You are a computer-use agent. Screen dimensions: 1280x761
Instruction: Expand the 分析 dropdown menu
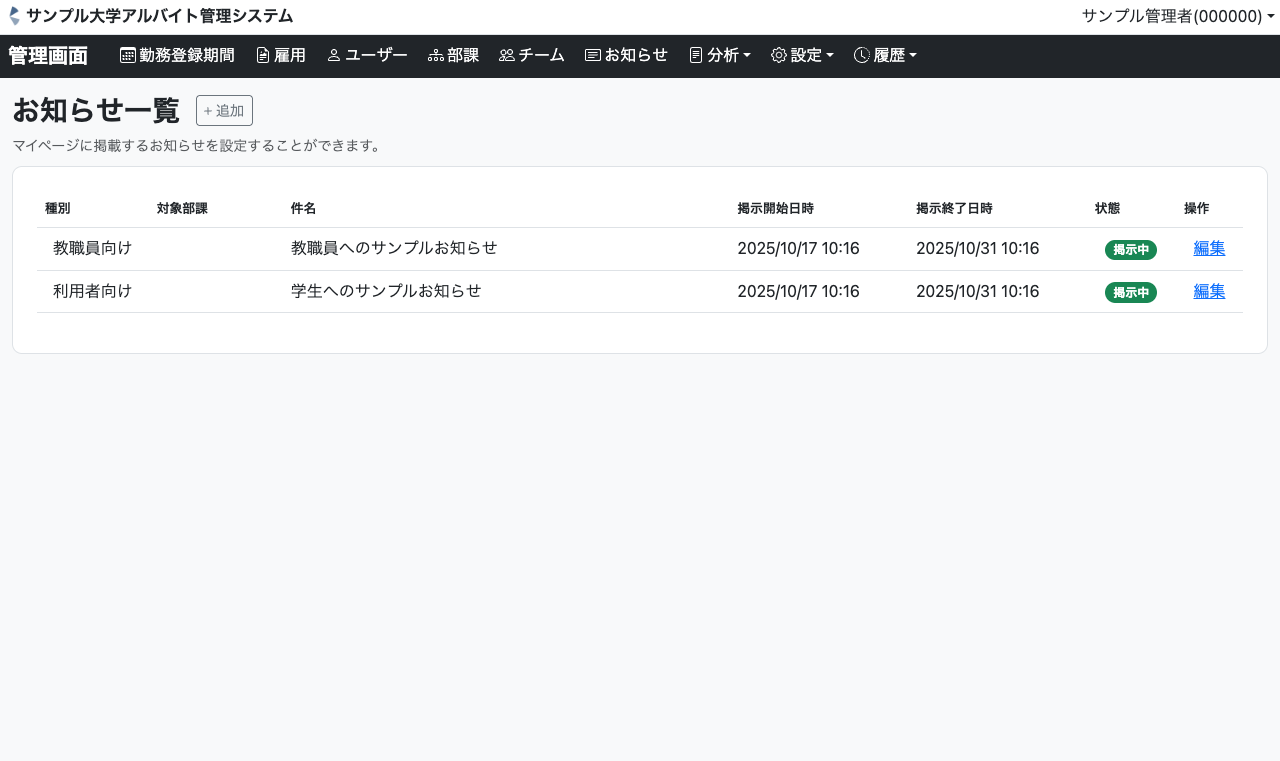[x=722, y=56]
